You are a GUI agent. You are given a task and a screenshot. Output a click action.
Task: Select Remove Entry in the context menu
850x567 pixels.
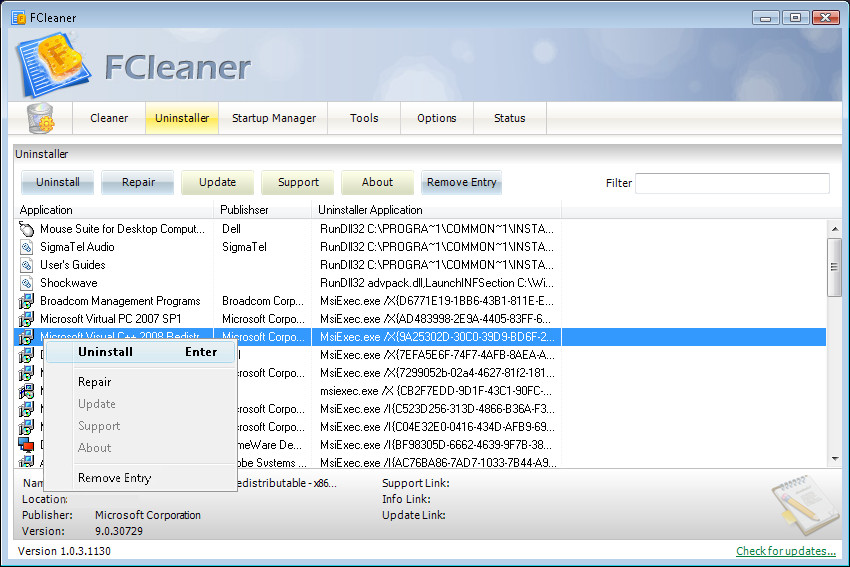(x=141, y=478)
